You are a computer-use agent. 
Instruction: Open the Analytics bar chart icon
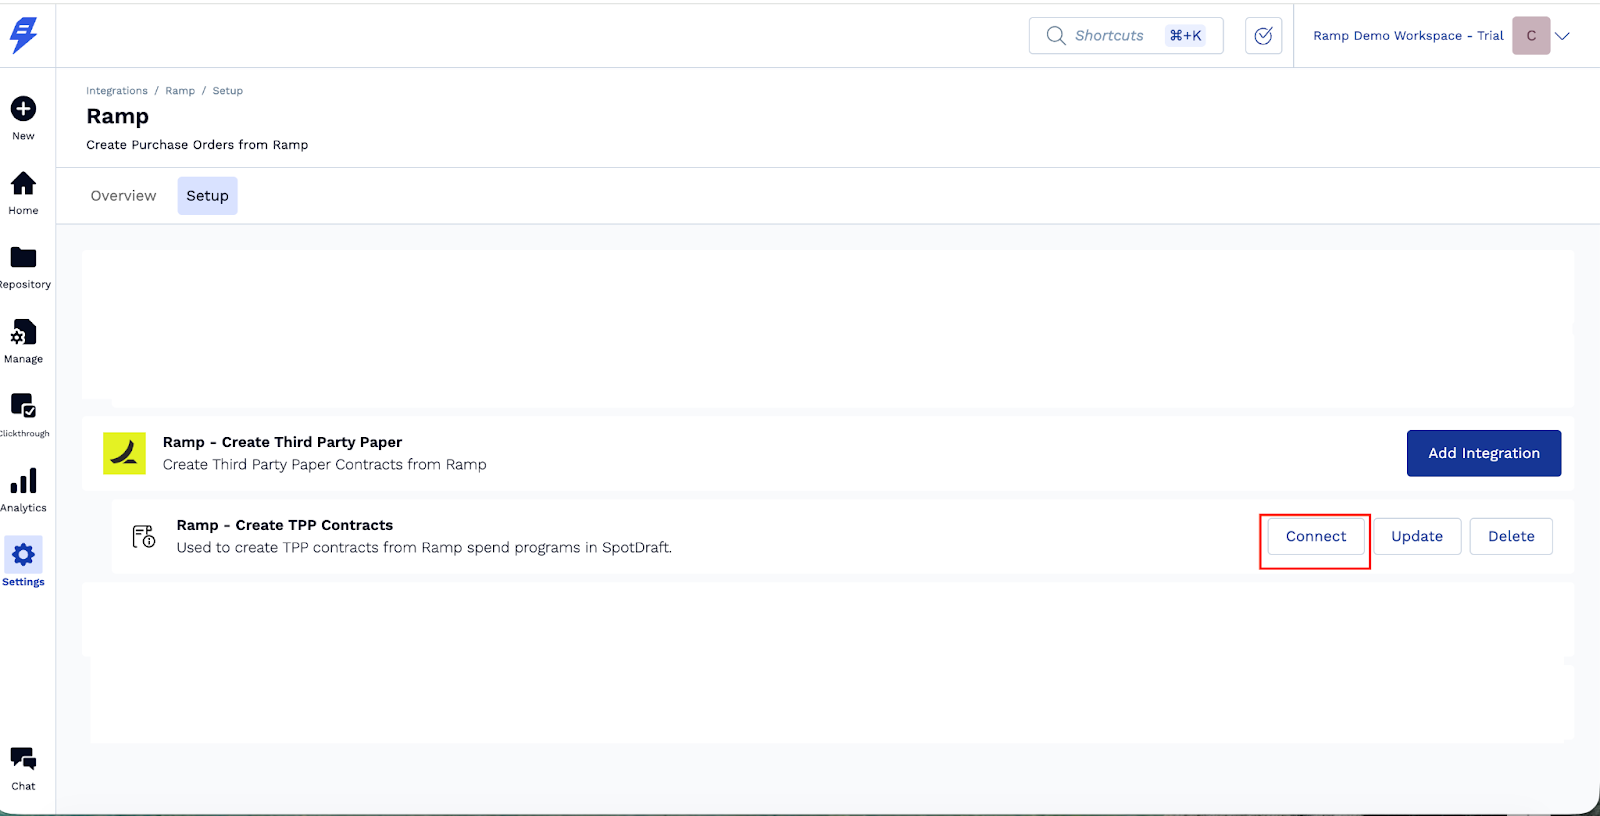(23, 481)
